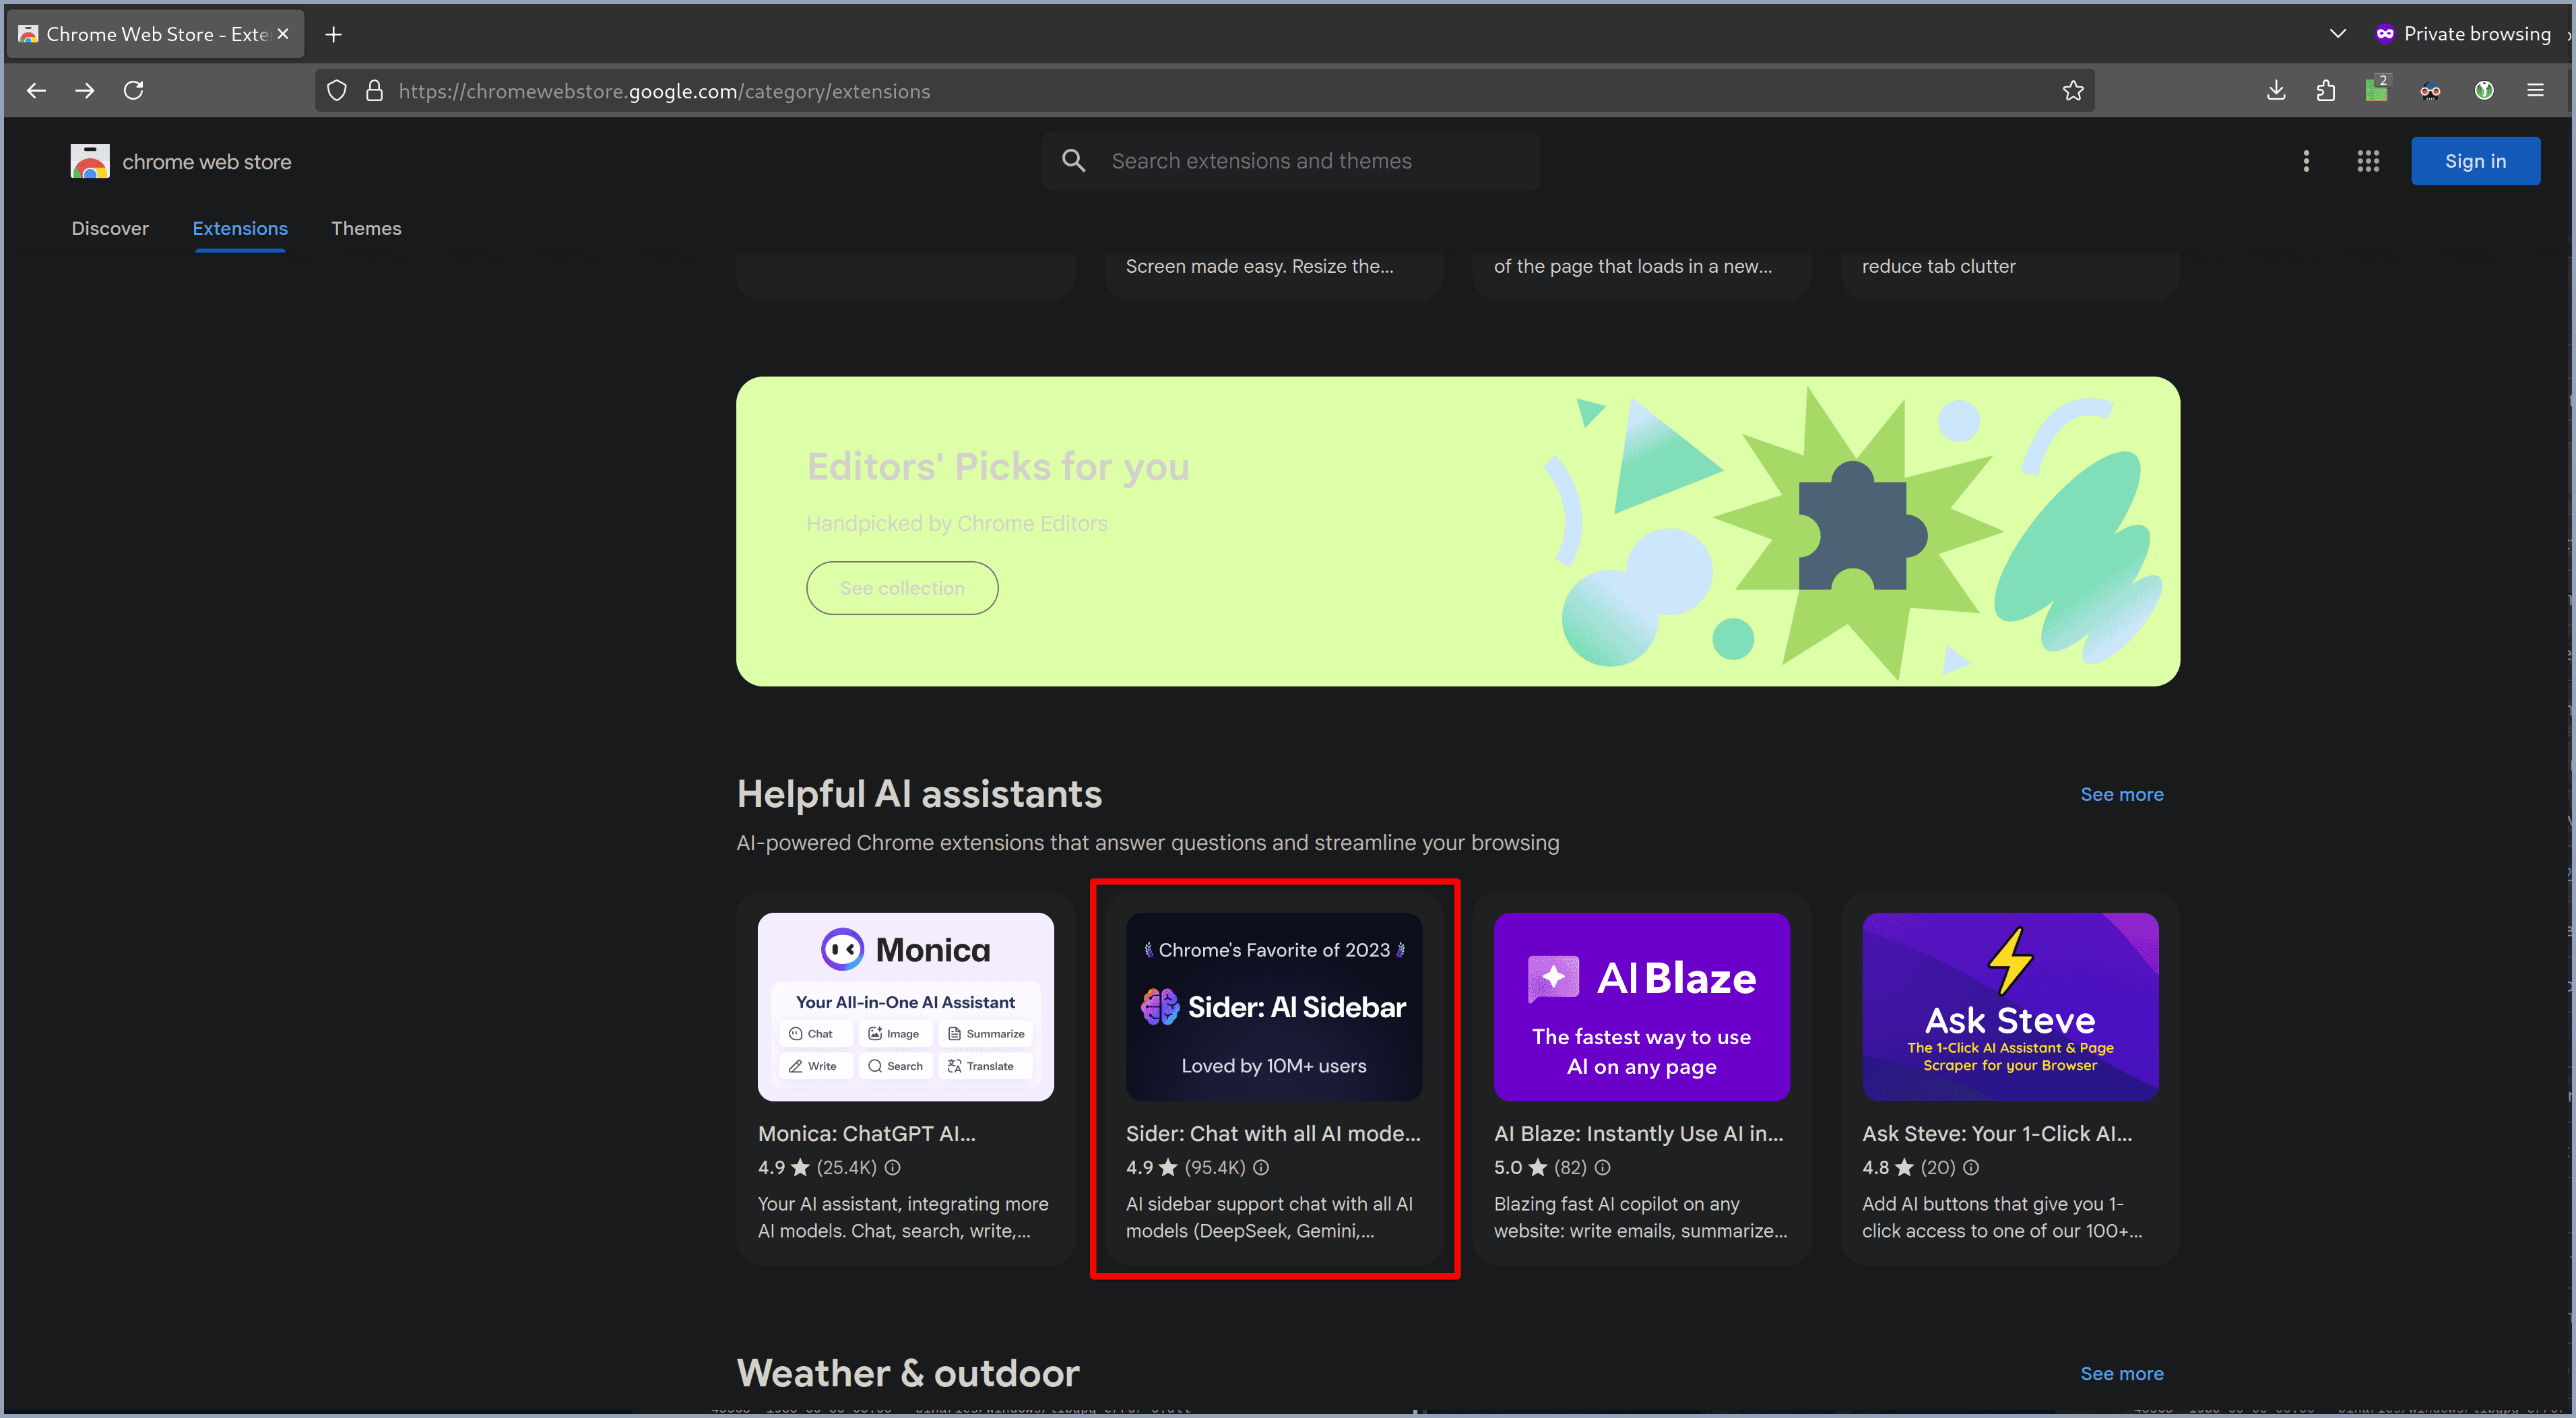
Task: Open the Google apps grid launcher
Action: (2368, 161)
